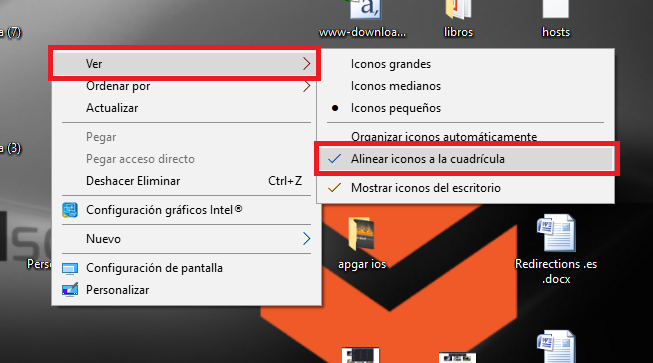653x363 pixels.
Task: Select Iconos pequeños radio option
Action: [x=465, y=108]
